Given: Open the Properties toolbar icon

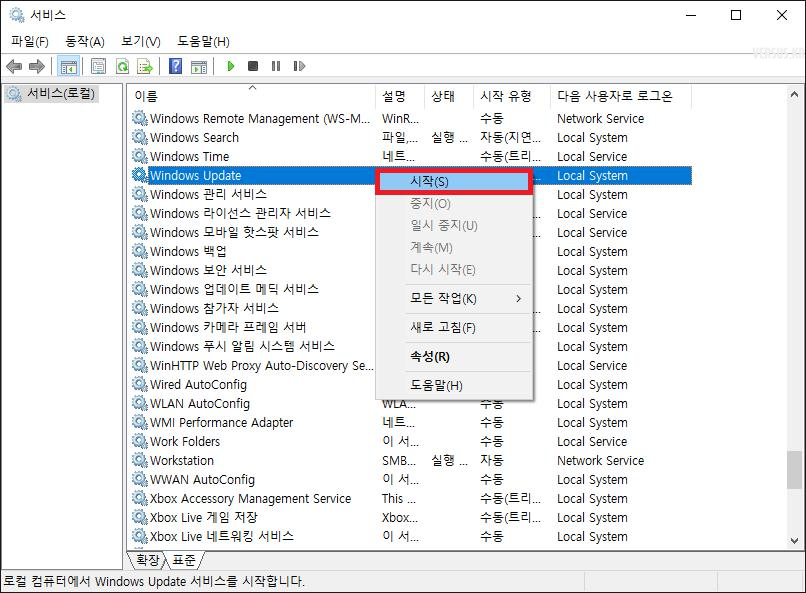Looking at the screenshot, I should coord(98,66).
